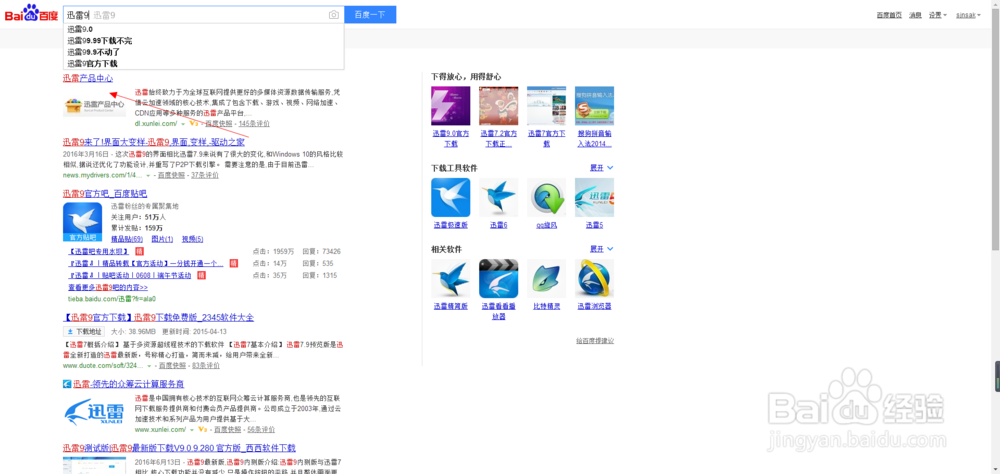This screenshot has width=1000, height=474.
Task: Click dropdown arrow beside www.duote.com
Action: (149, 366)
